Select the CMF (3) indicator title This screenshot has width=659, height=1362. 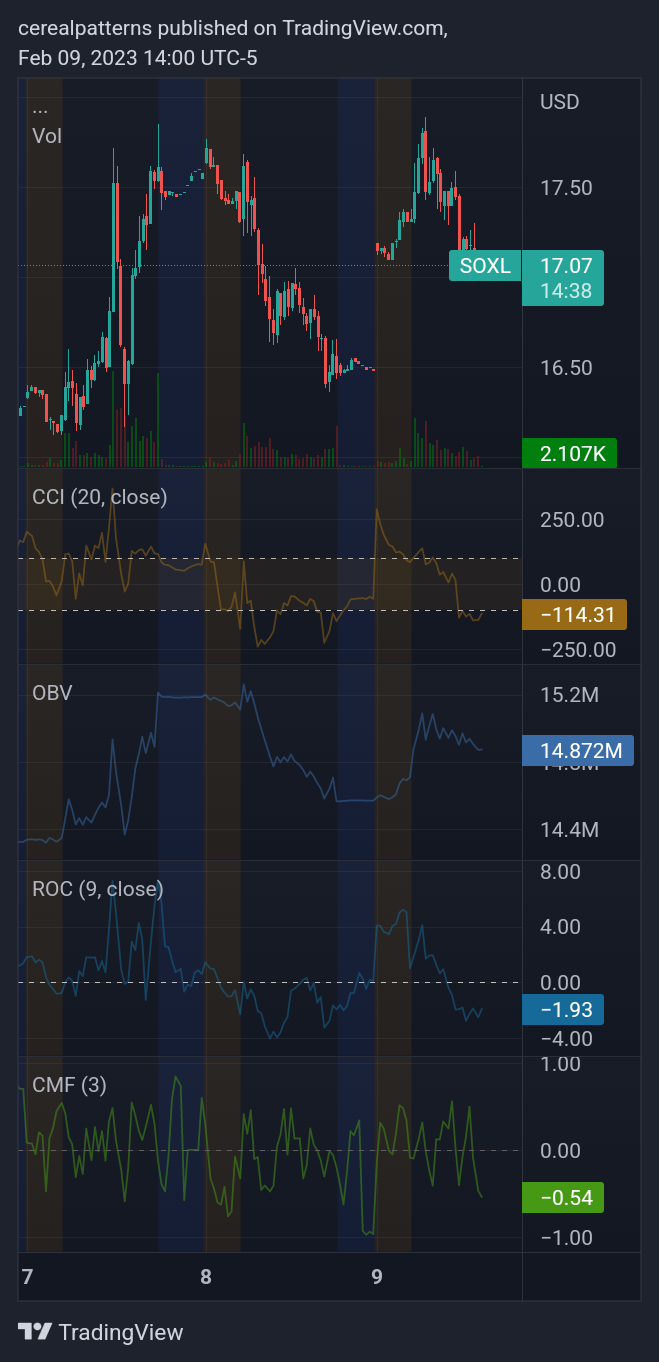(x=70, y=1085)
